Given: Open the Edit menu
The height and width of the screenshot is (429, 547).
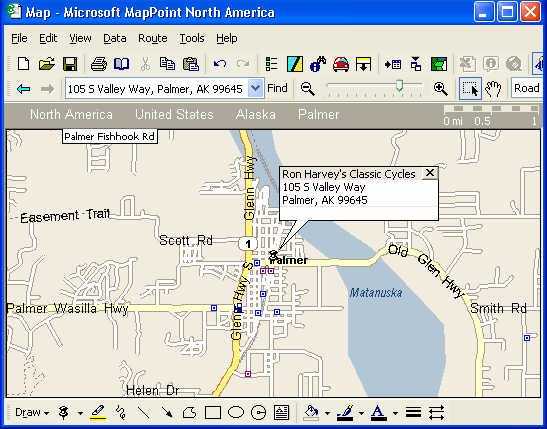Looking at the screenshot, I should 48,38.
